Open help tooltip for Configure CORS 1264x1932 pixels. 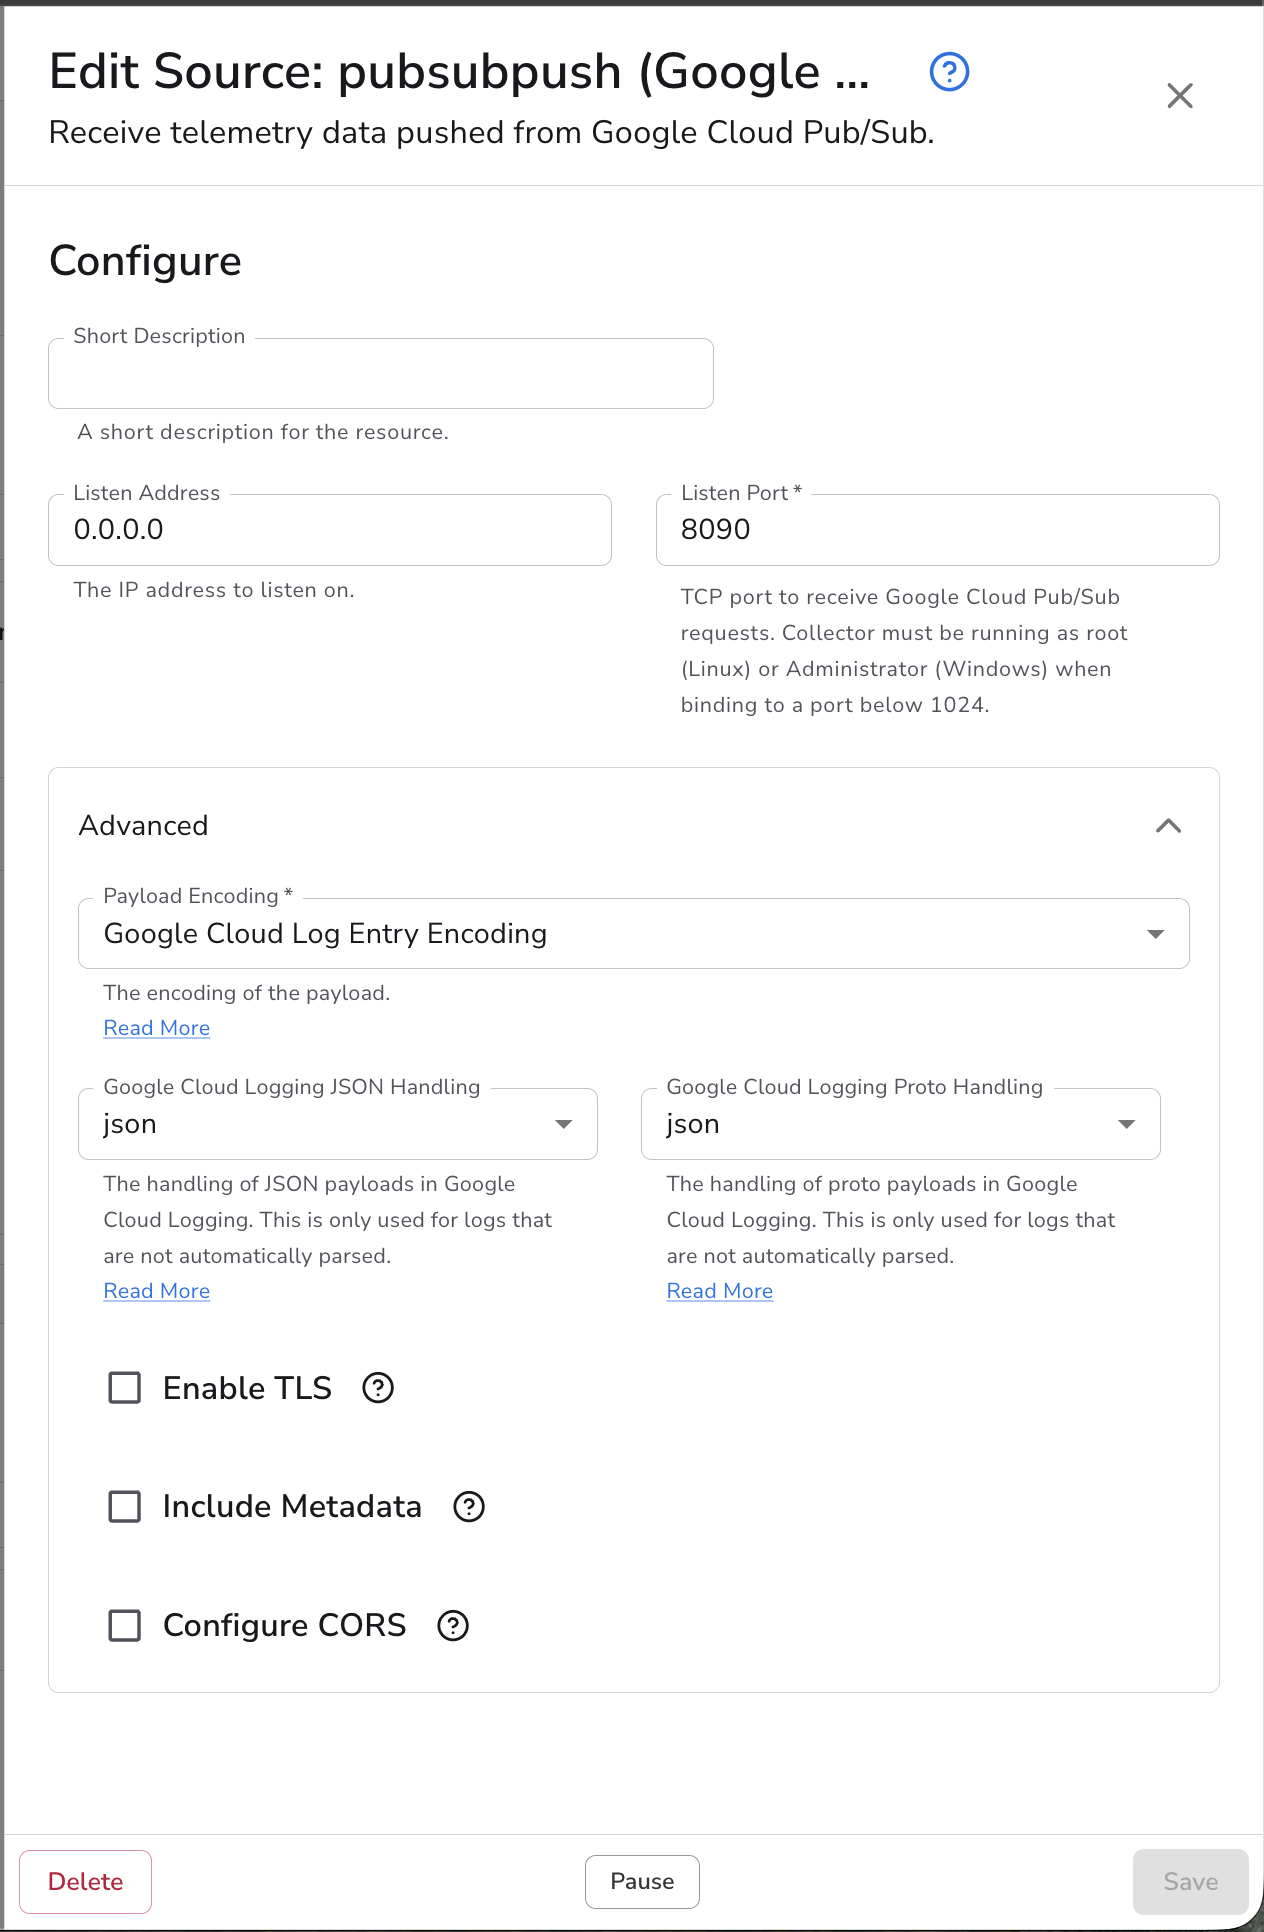click(453, 1626)
